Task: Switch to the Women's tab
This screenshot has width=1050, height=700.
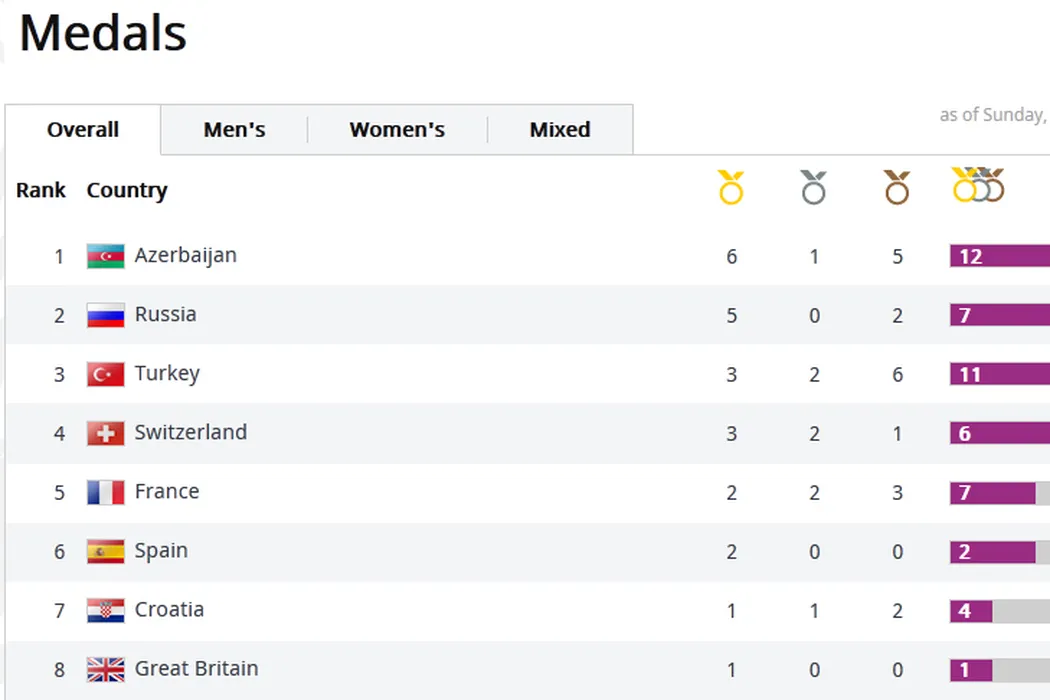Action: (397, 130)
